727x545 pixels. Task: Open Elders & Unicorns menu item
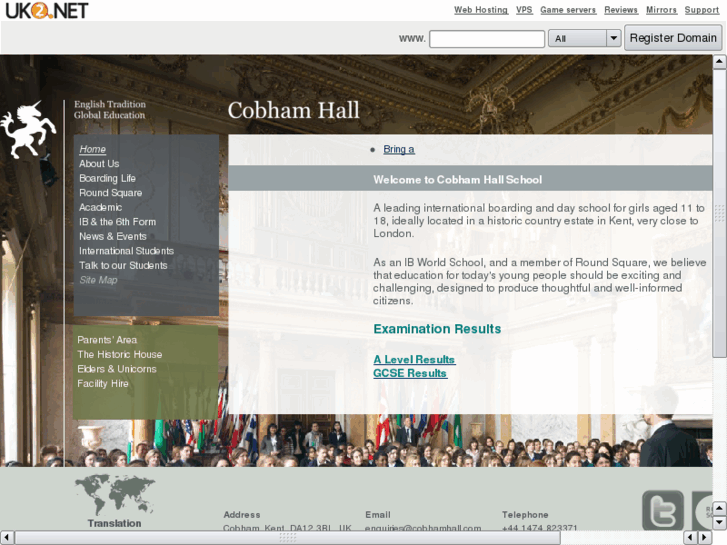tap(117, 369)
